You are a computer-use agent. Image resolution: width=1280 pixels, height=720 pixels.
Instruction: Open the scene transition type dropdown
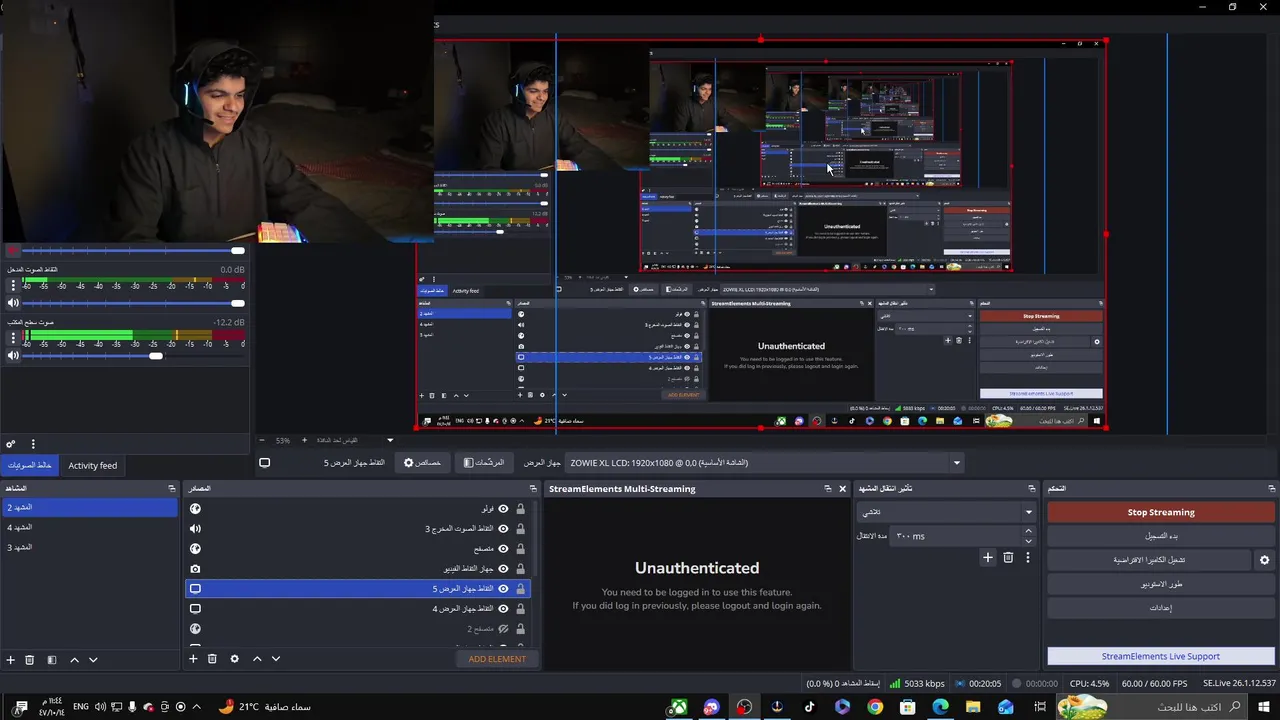click(946, 512)
